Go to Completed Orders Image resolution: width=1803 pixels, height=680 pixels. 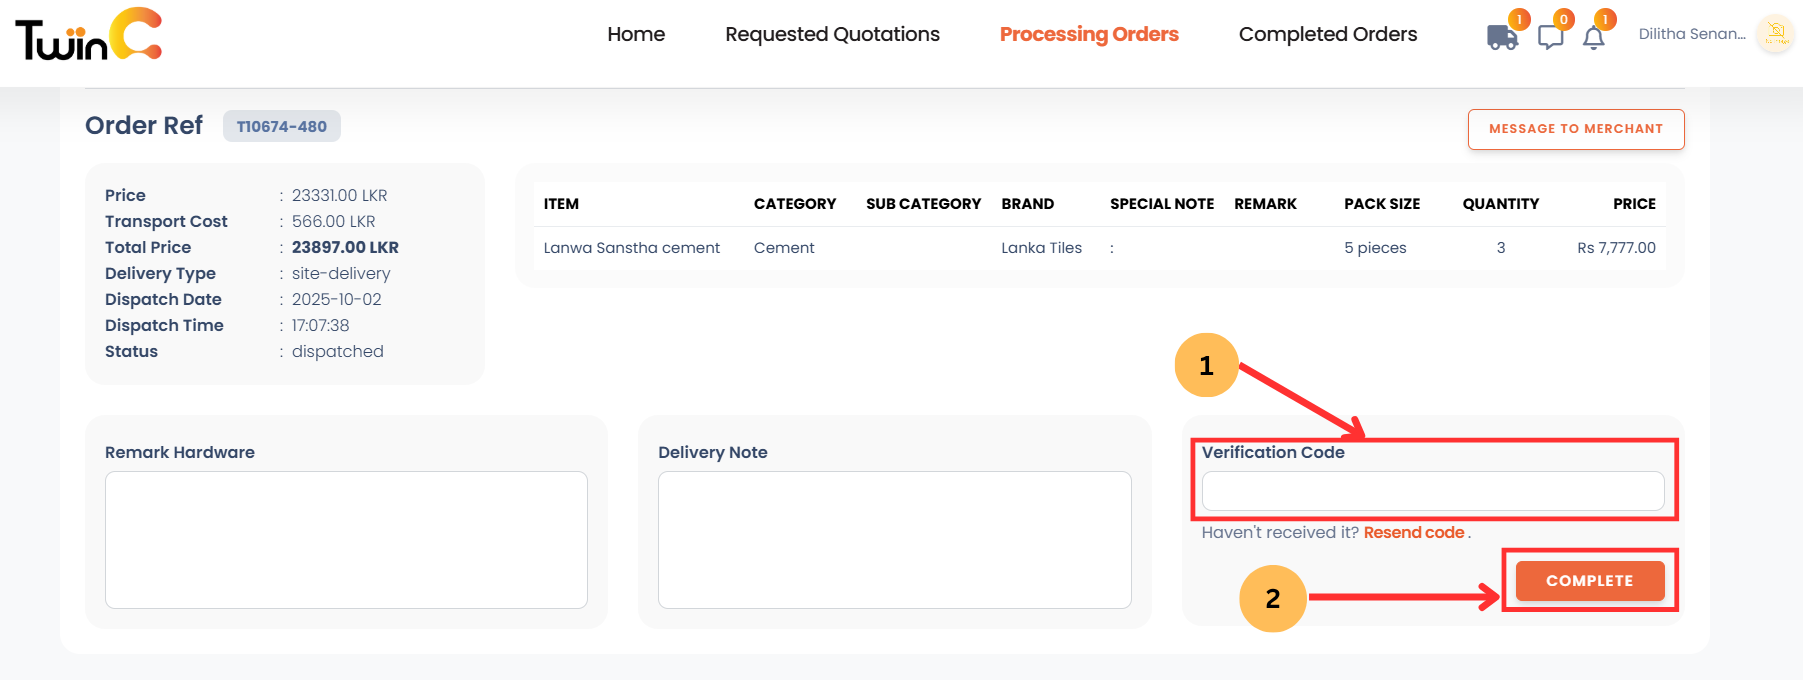1327,33
